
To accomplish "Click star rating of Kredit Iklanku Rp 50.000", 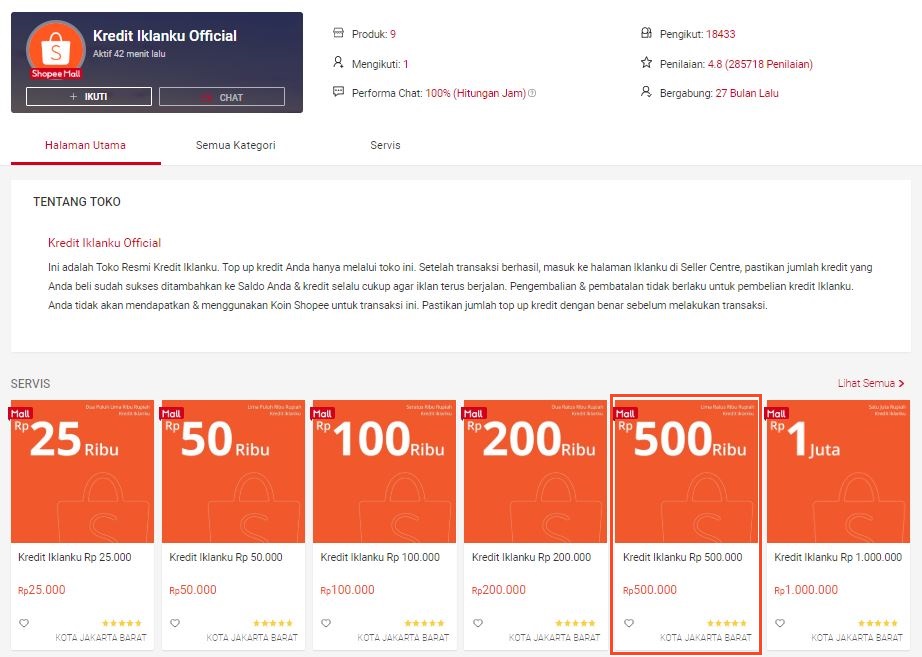I will 273,623.
